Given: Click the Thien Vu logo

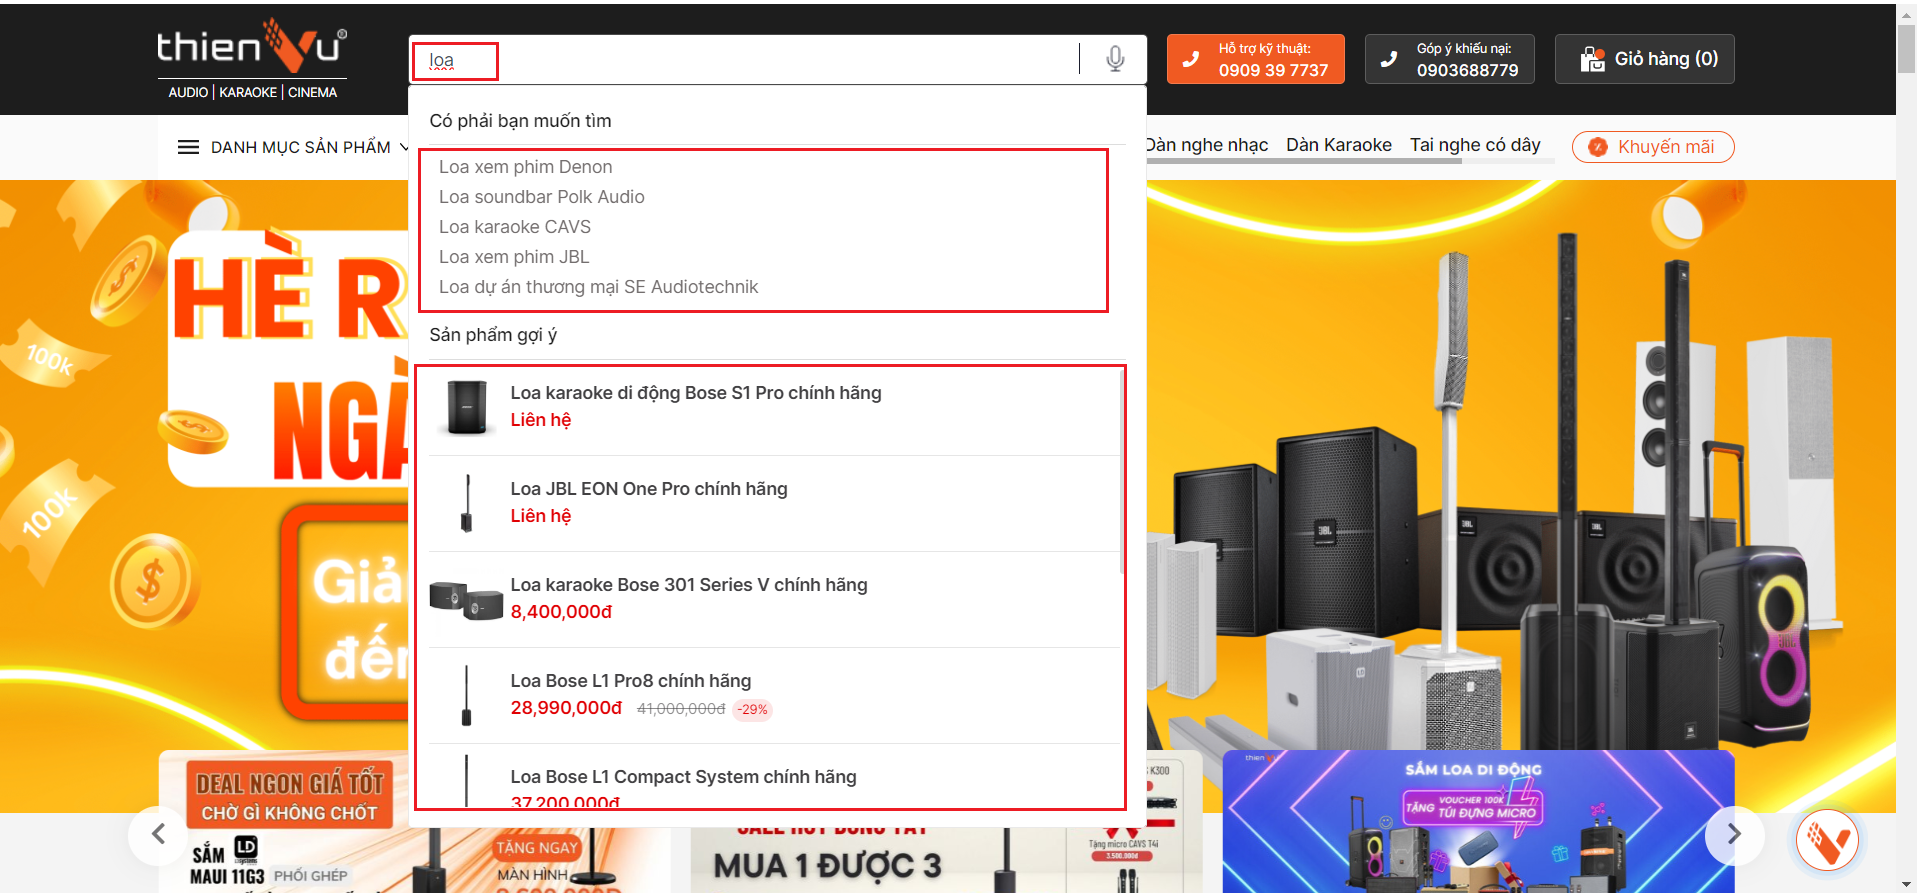Looking at the screenshot, I should coord(252,59).
